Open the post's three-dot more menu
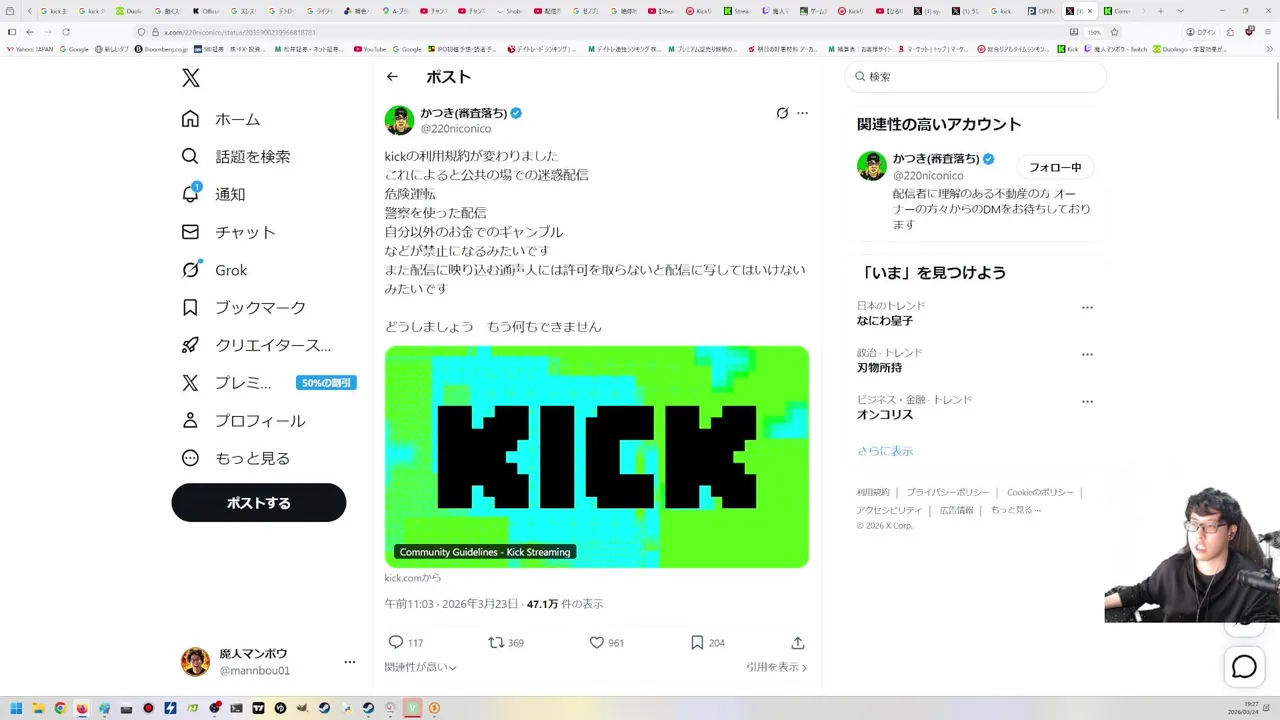The width and height of the screenshot is (1280, 720). coord(802,113)
